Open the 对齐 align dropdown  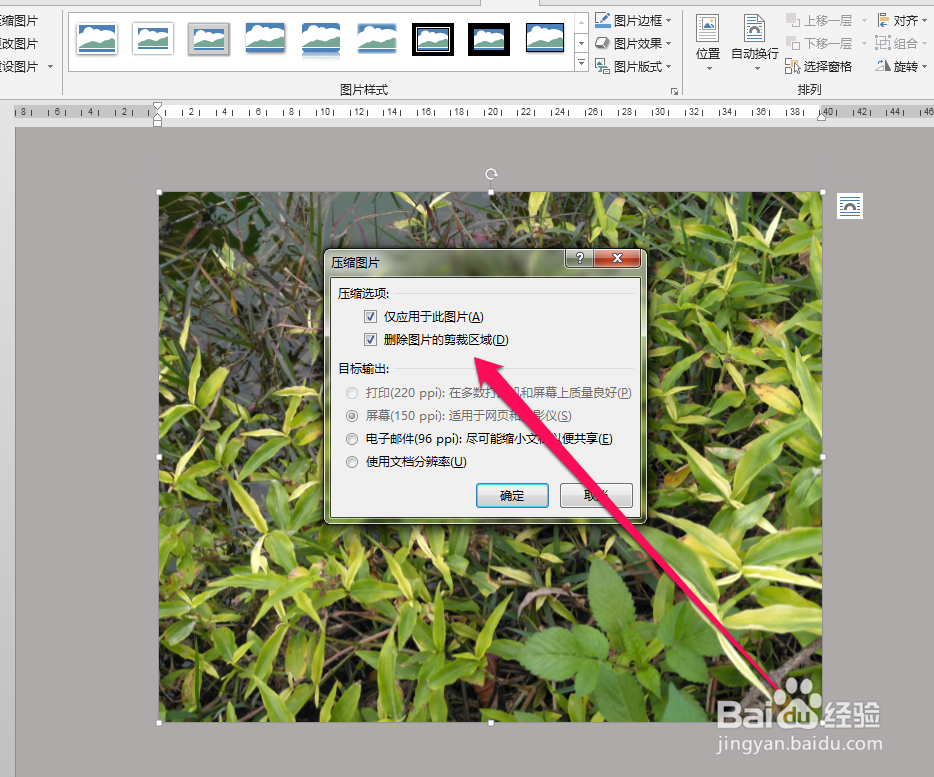tap(902, 21)
